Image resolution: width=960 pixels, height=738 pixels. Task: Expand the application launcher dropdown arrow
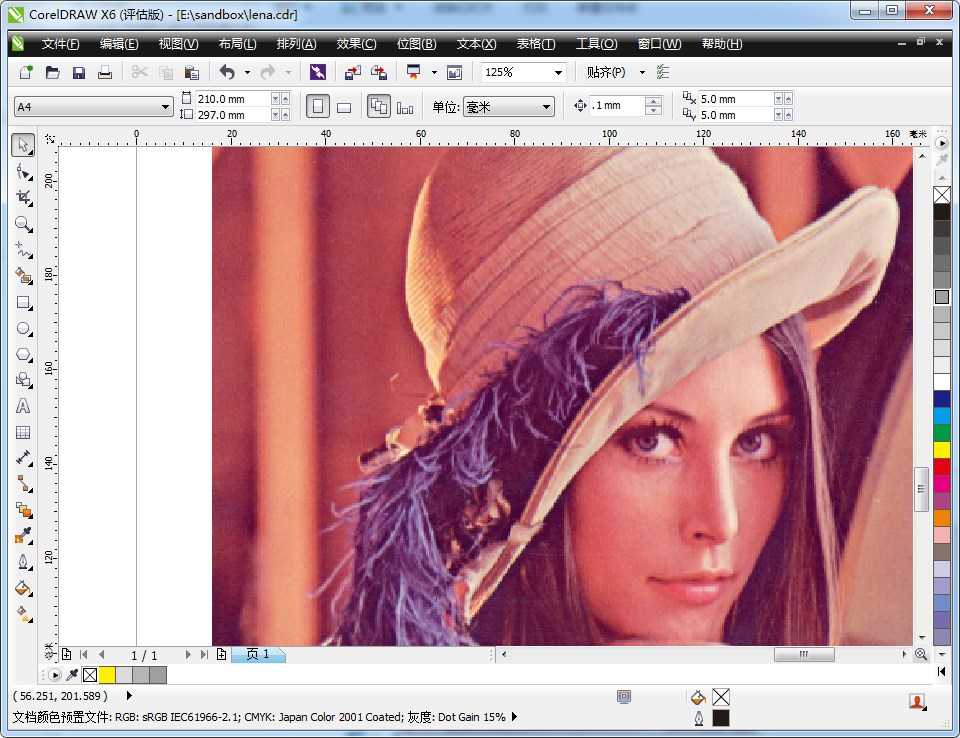pyautogui.click(x=434, y=72)
